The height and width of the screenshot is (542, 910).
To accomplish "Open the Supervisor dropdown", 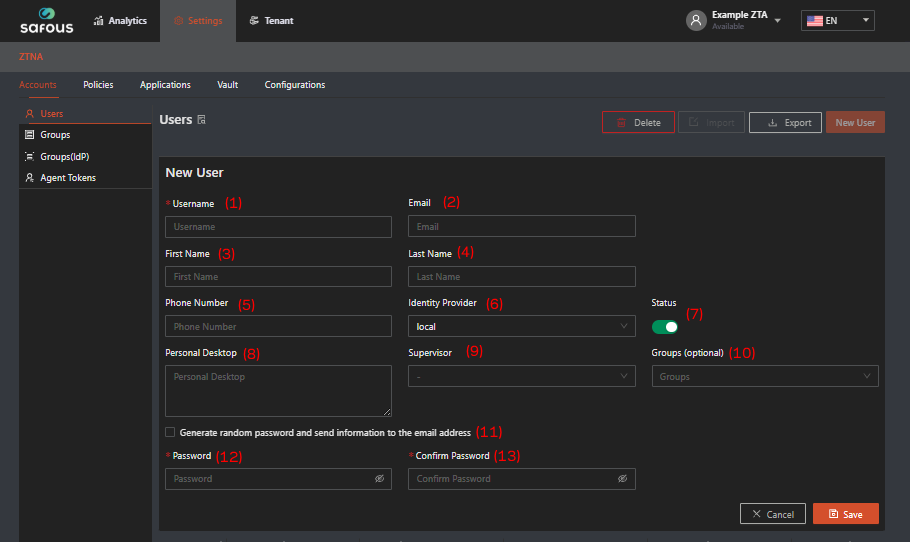I will (x=521, y=377).
